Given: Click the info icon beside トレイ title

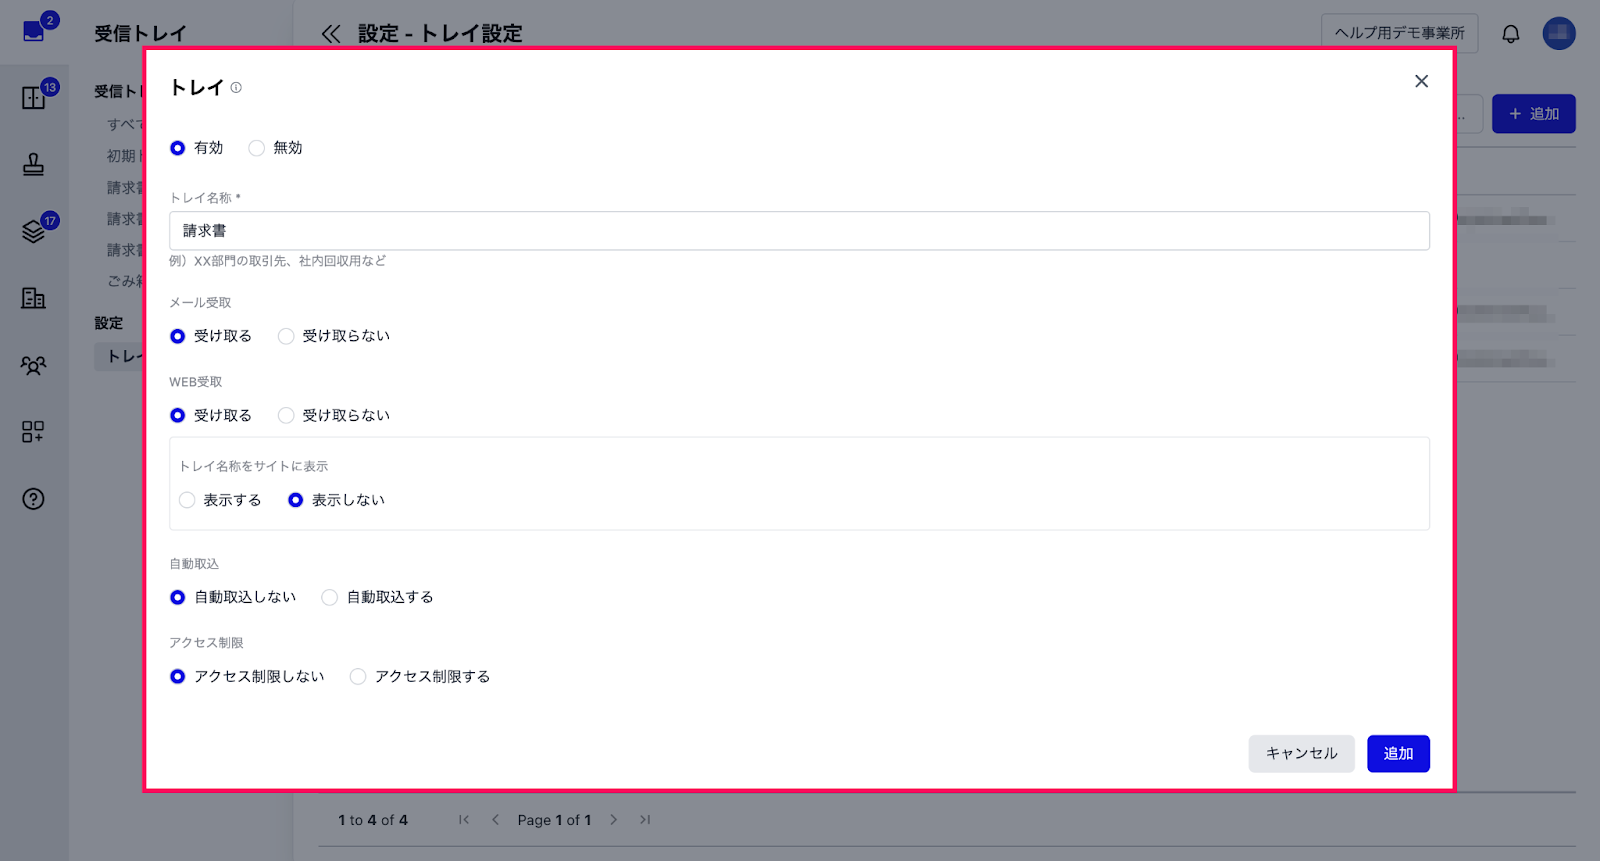Looking at the screenshot, I should coord(236,88).
